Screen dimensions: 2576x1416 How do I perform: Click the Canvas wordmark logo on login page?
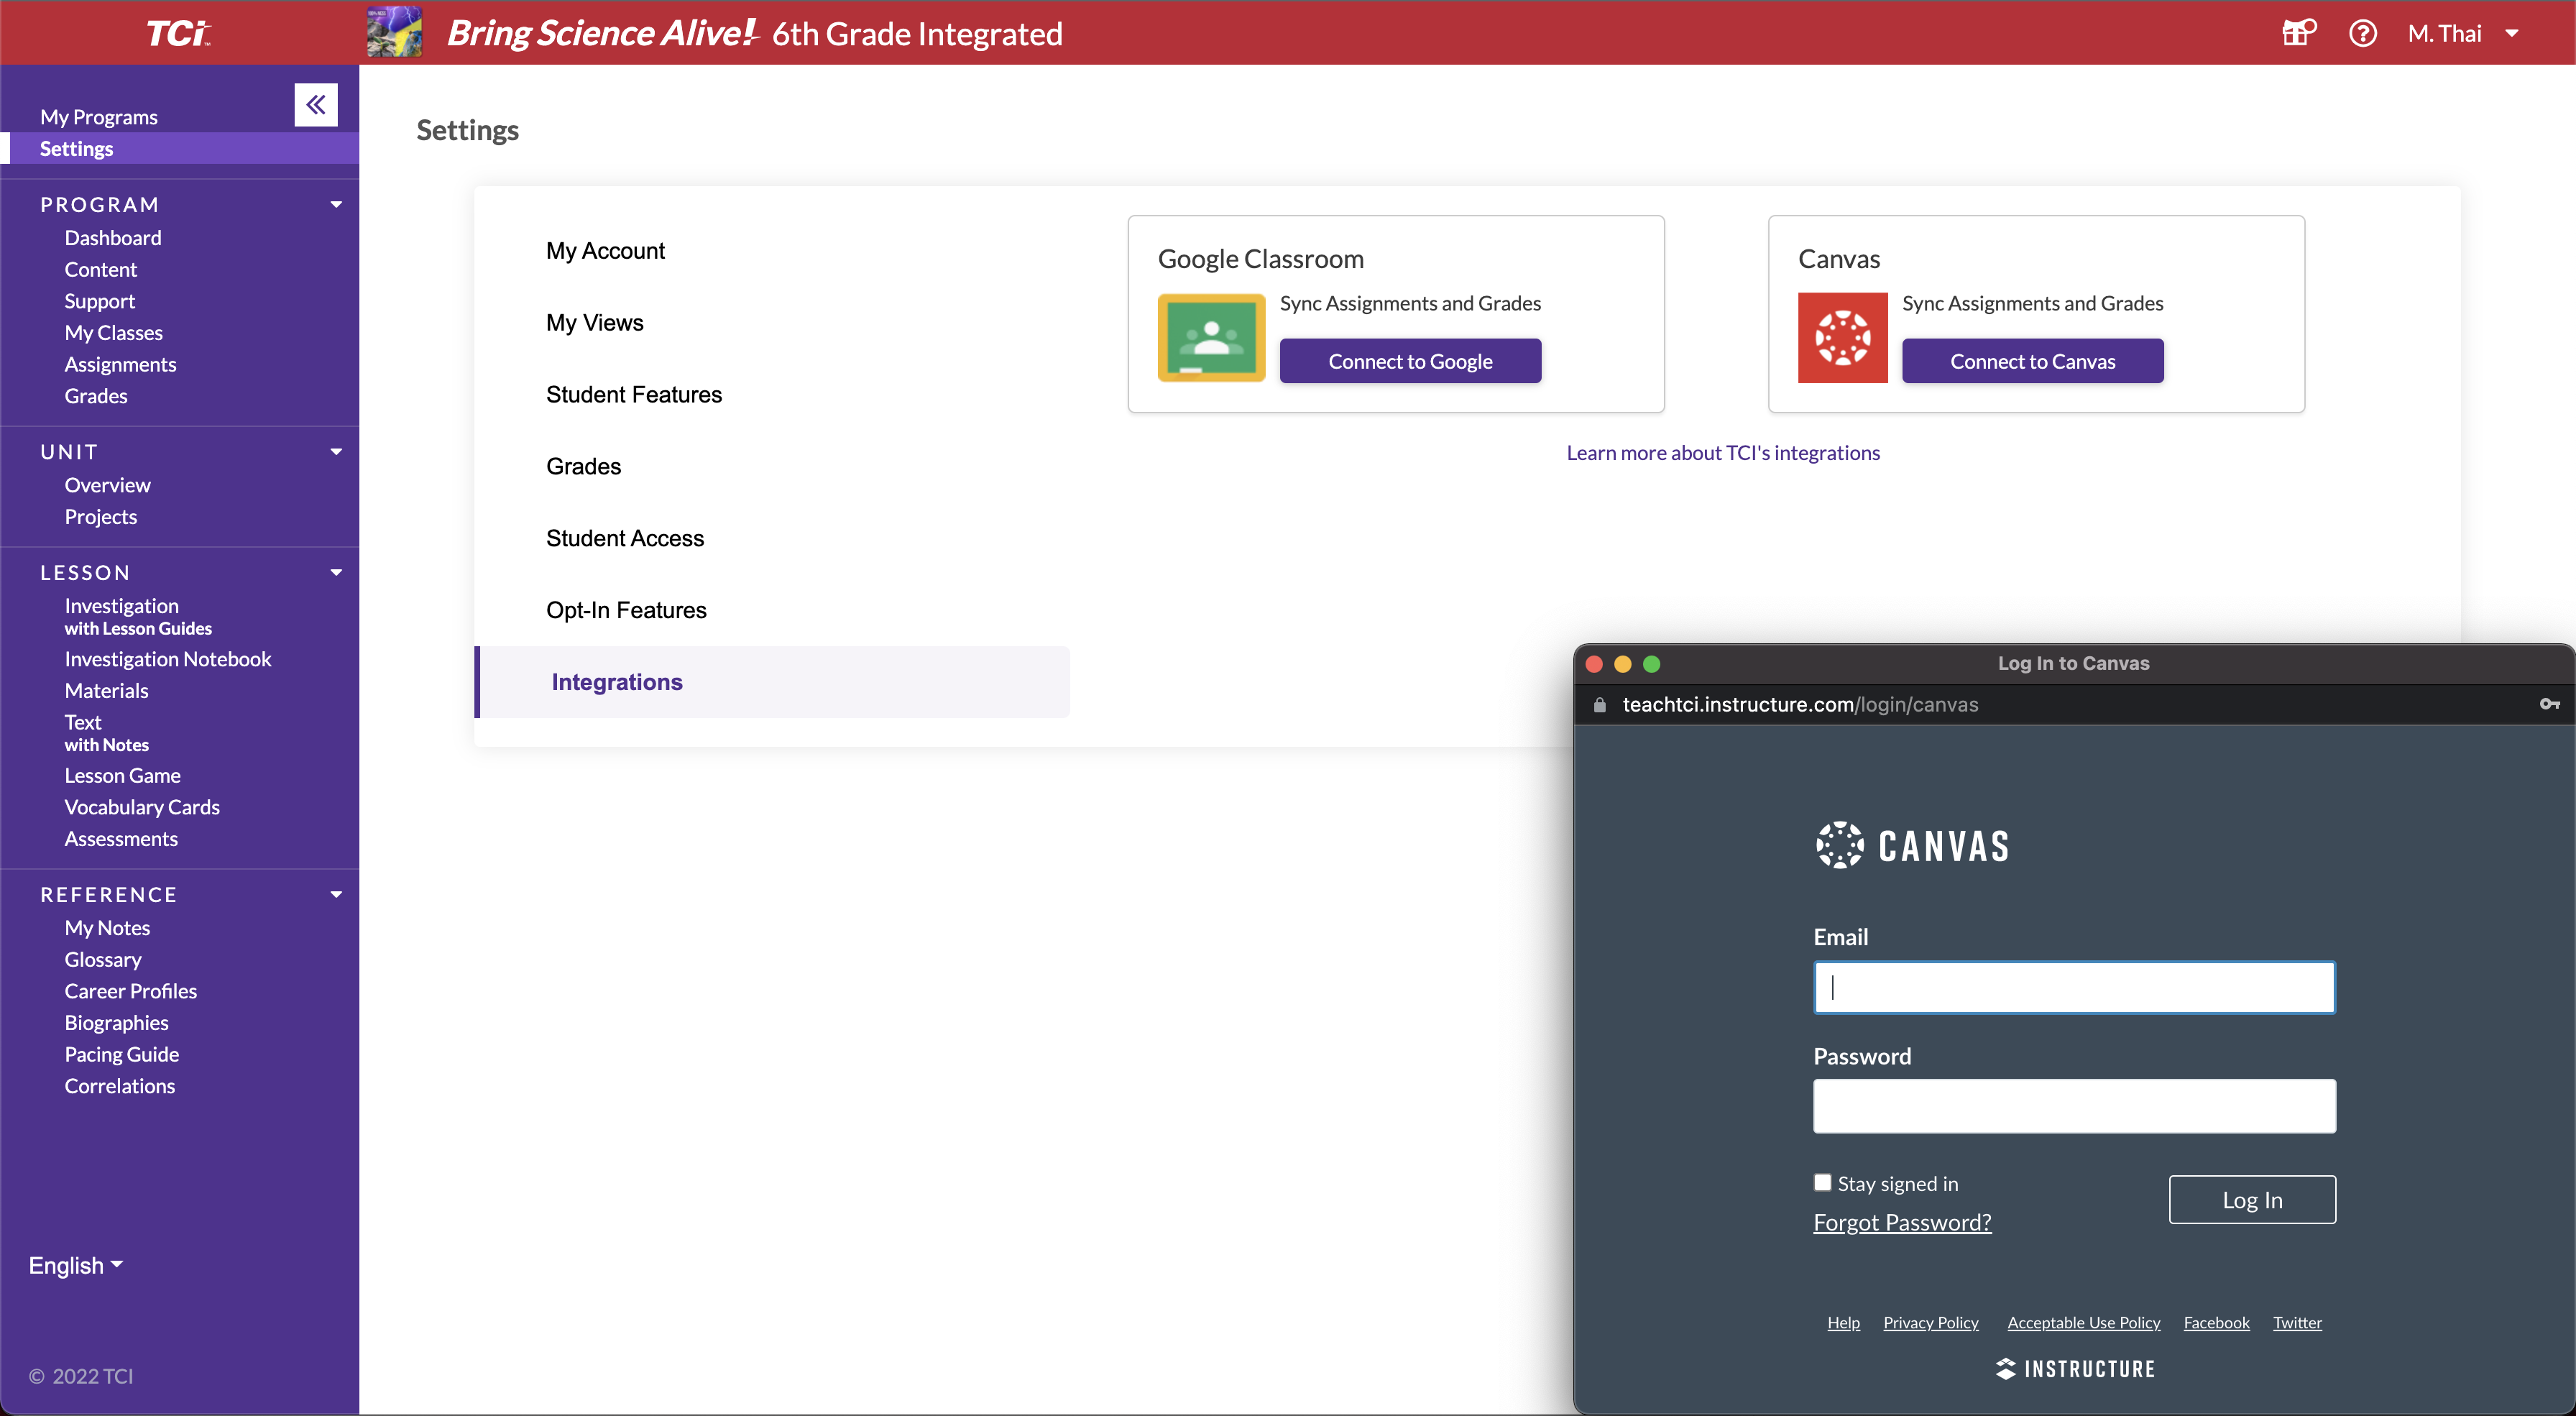click(1912, 845)
